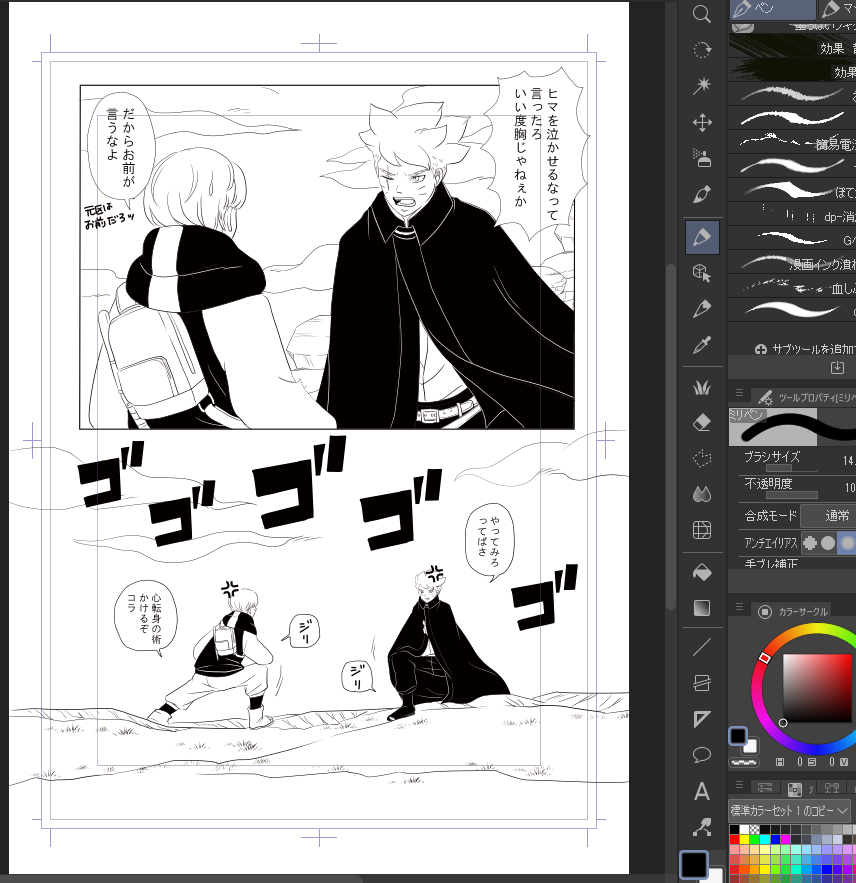Screen dimensions: 856x883
Task: Pick the red swatch in color set
Action: coord(734,839)
